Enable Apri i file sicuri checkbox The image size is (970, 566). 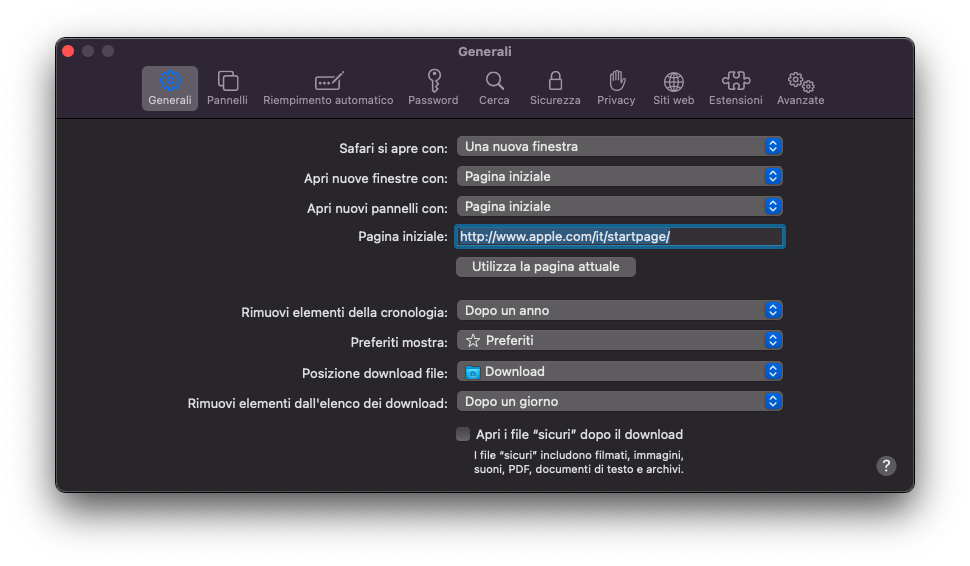[463, 434]
